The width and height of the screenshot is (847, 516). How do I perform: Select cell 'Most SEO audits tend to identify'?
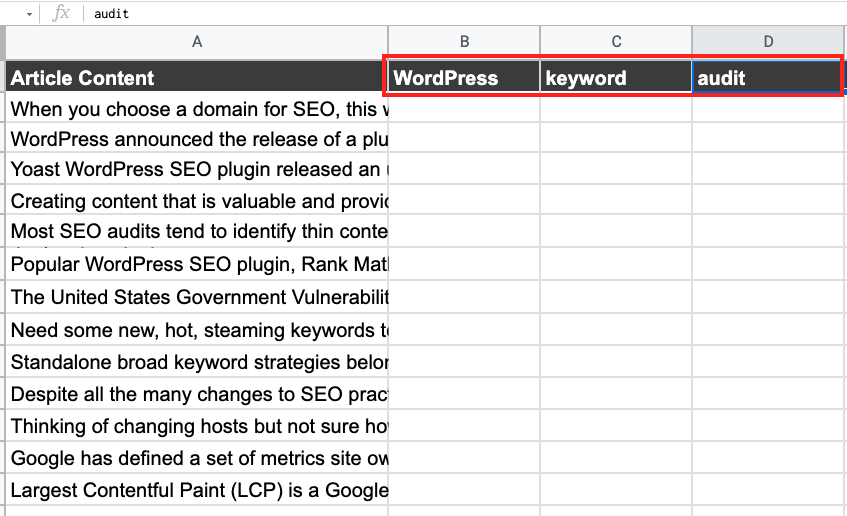[197, 231]
